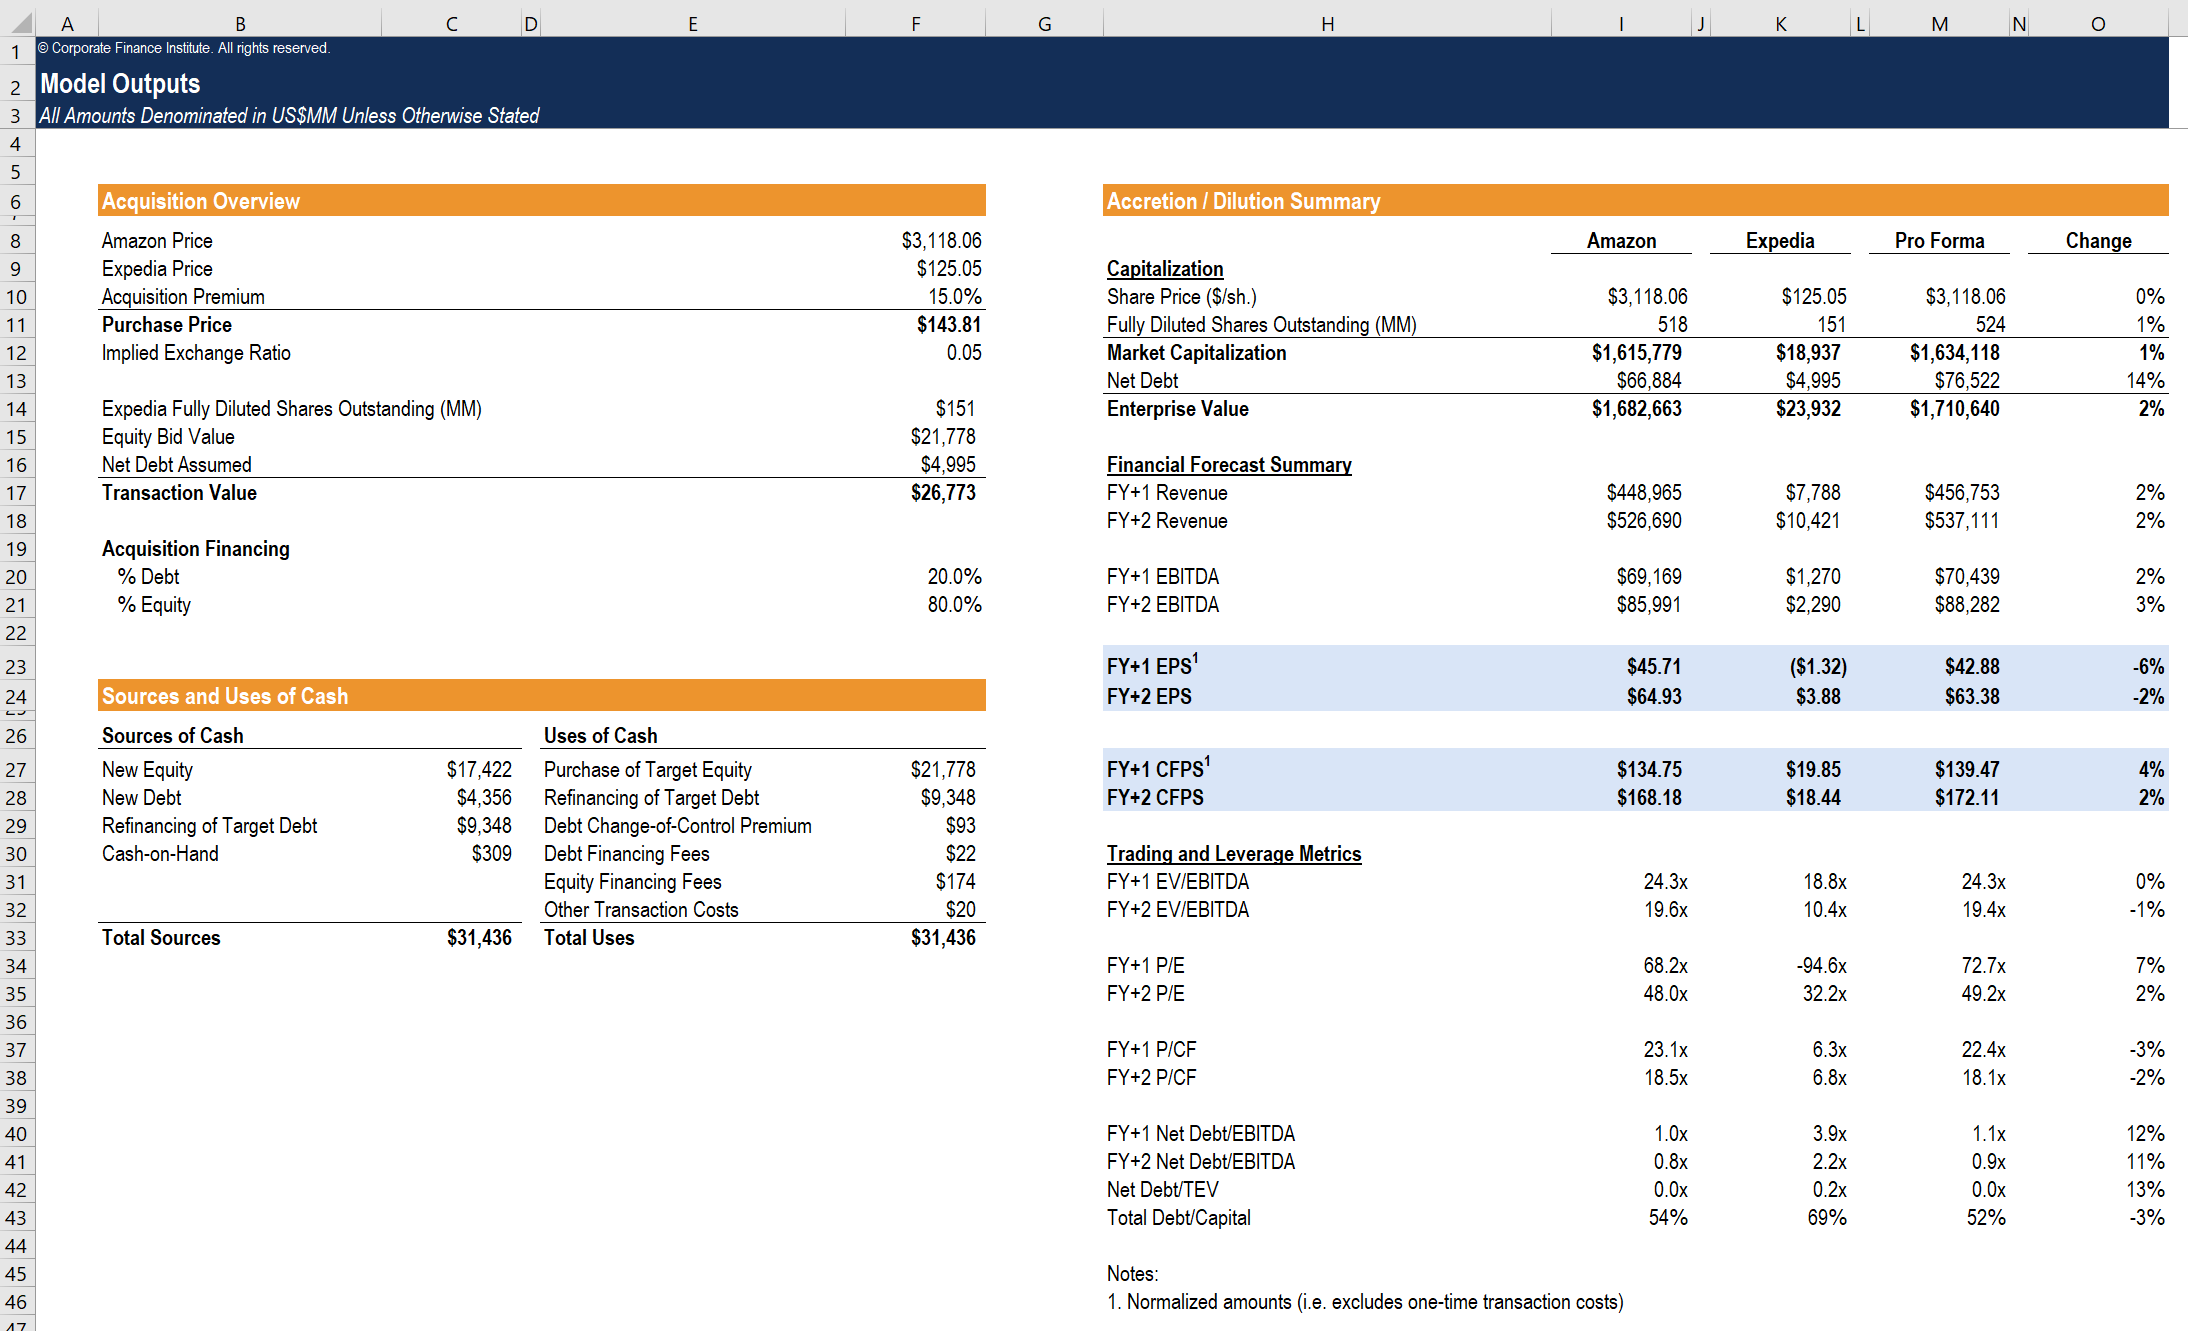The image size is (2188, 1331).
Task: Select the Pro Forma column heading
Action: pyautogui.click(x=1938, y=241)
